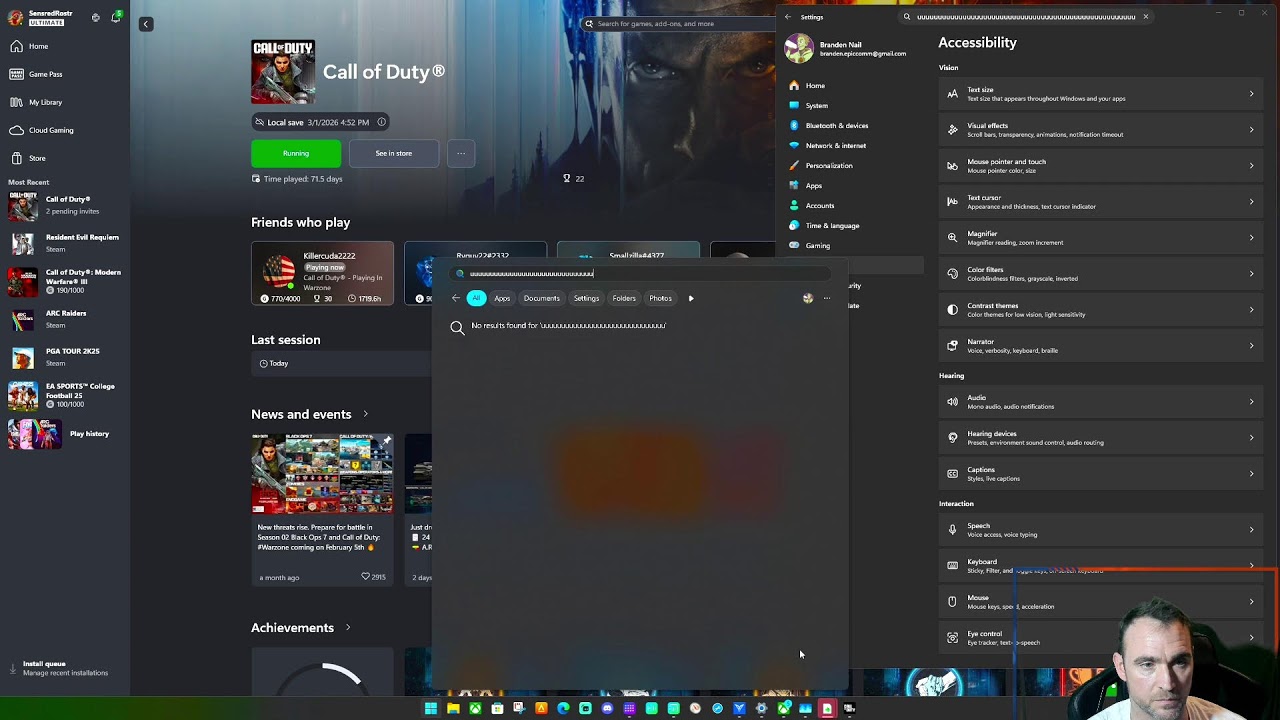
Task: Open Home in Xbox app sidebar
Action: (x=38, y=46)
